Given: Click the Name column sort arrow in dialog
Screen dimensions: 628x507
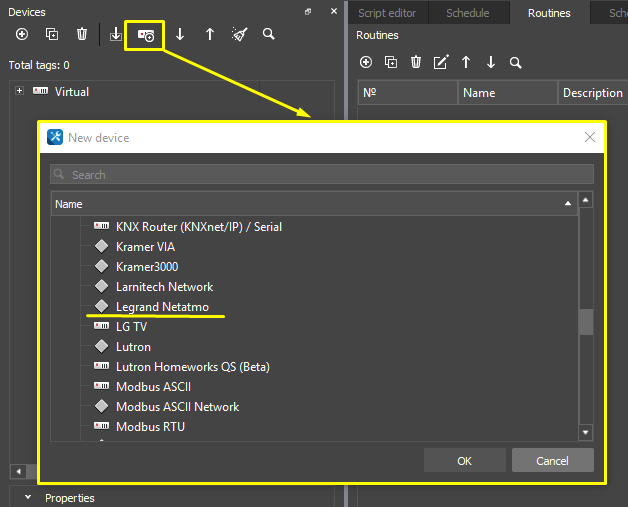Looking at the screenshot, I should (x=568, y=204).
